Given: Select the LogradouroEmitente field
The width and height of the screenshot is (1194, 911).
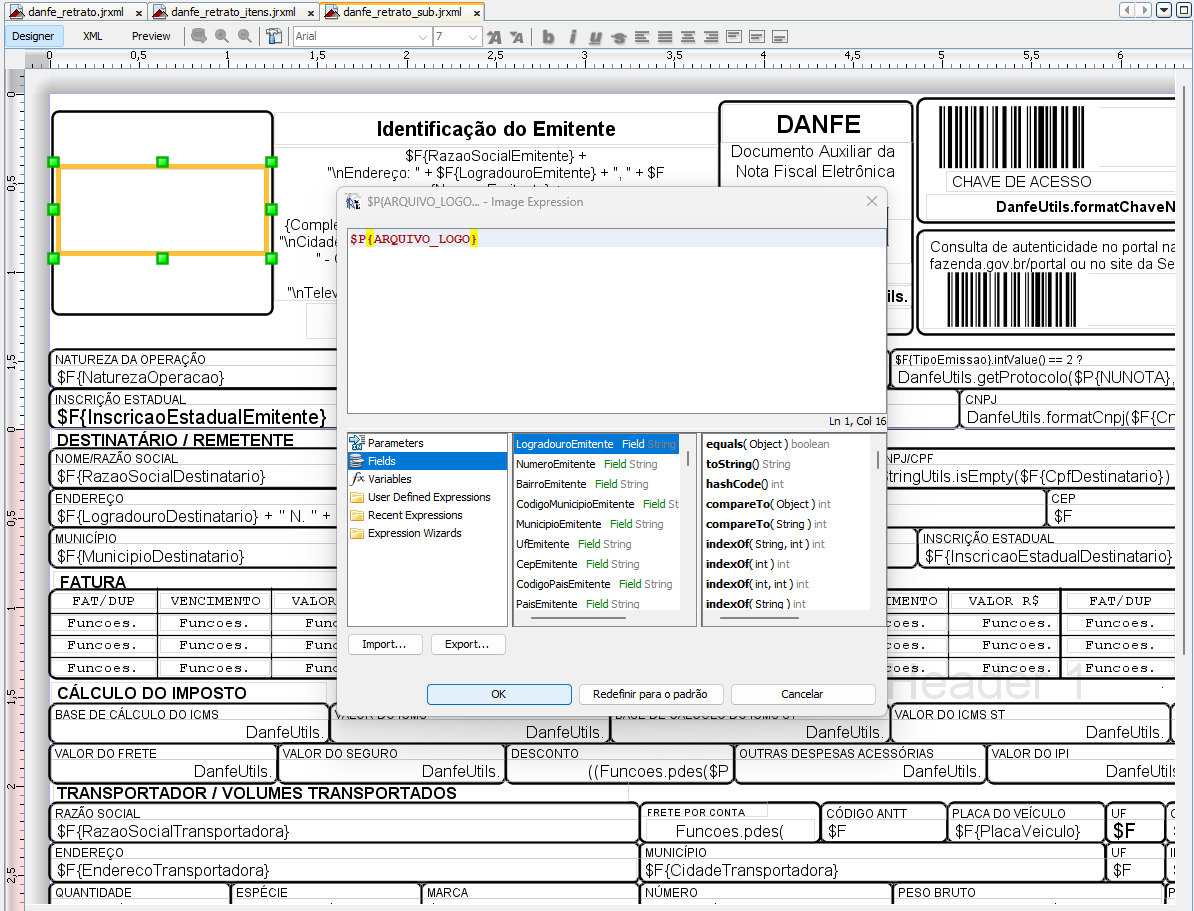Looking at the screenshot, I should [x=596, y=444].
